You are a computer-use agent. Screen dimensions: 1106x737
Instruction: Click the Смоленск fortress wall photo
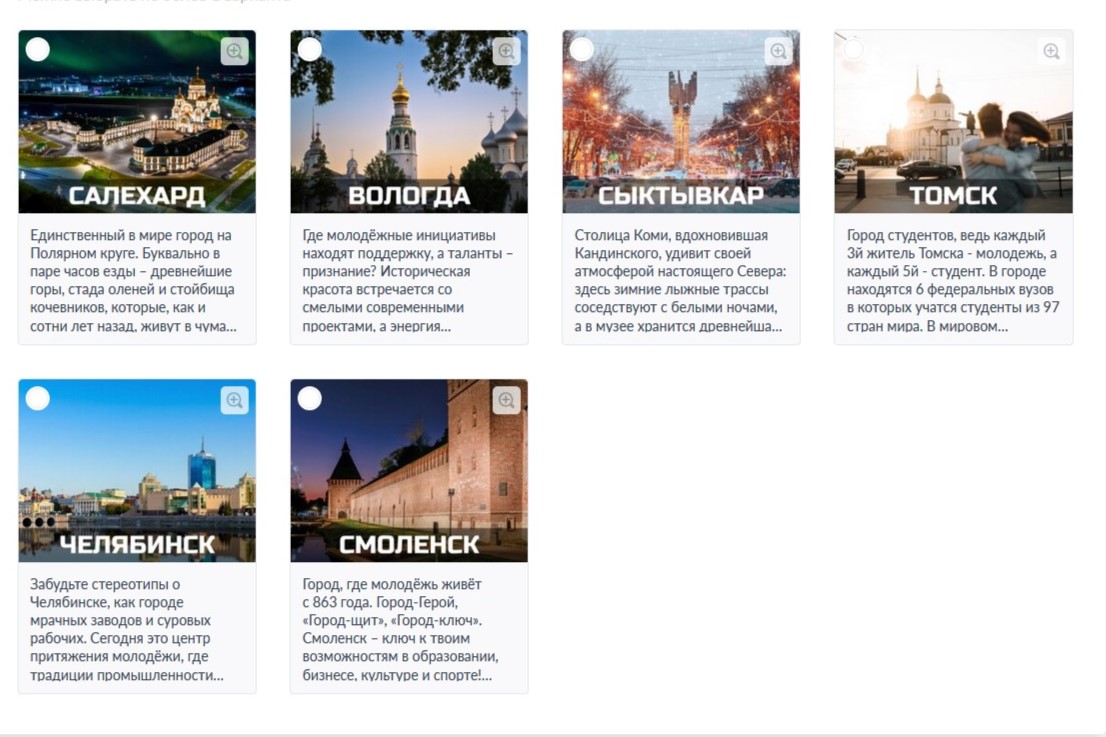pos(409,470)
